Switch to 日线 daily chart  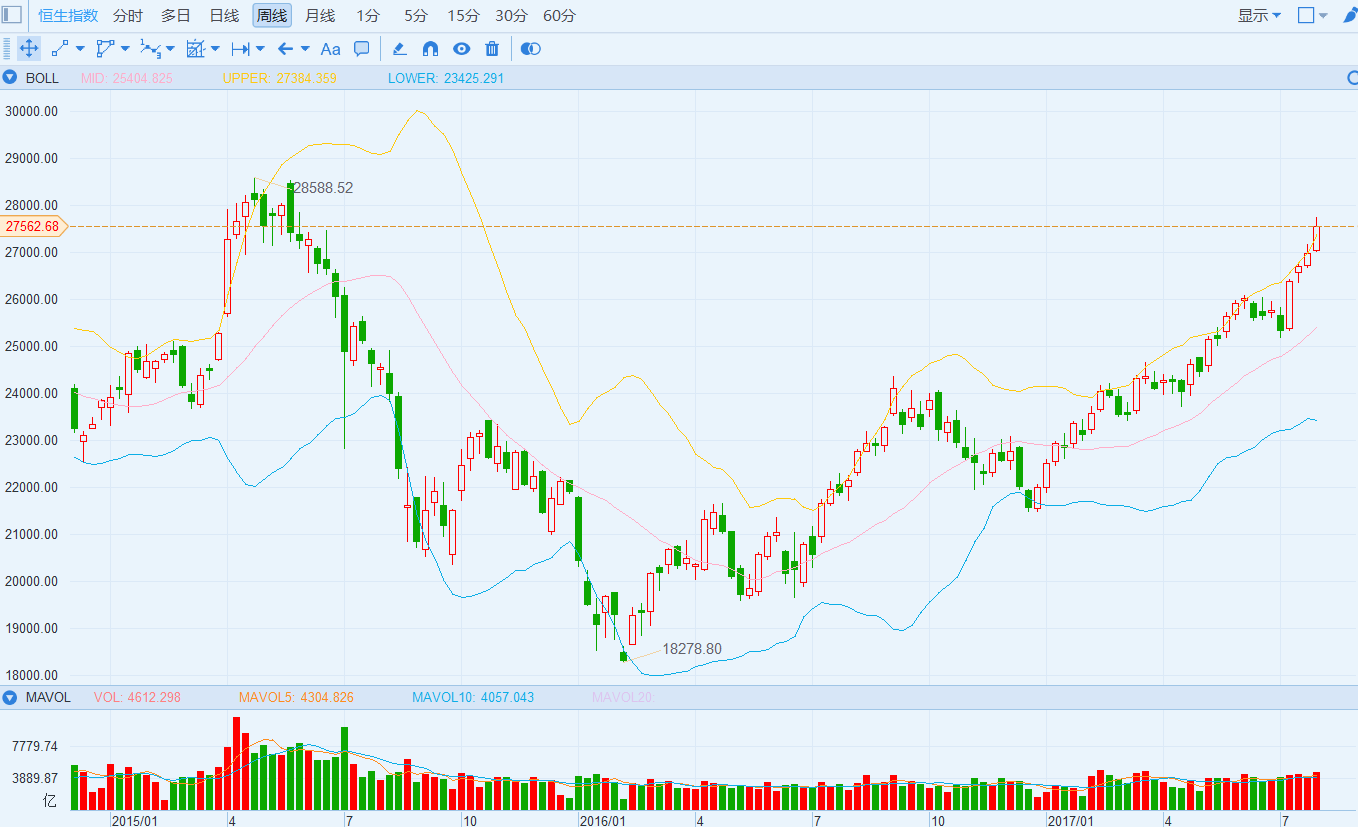pyautogui.click(x=224, y=15)
